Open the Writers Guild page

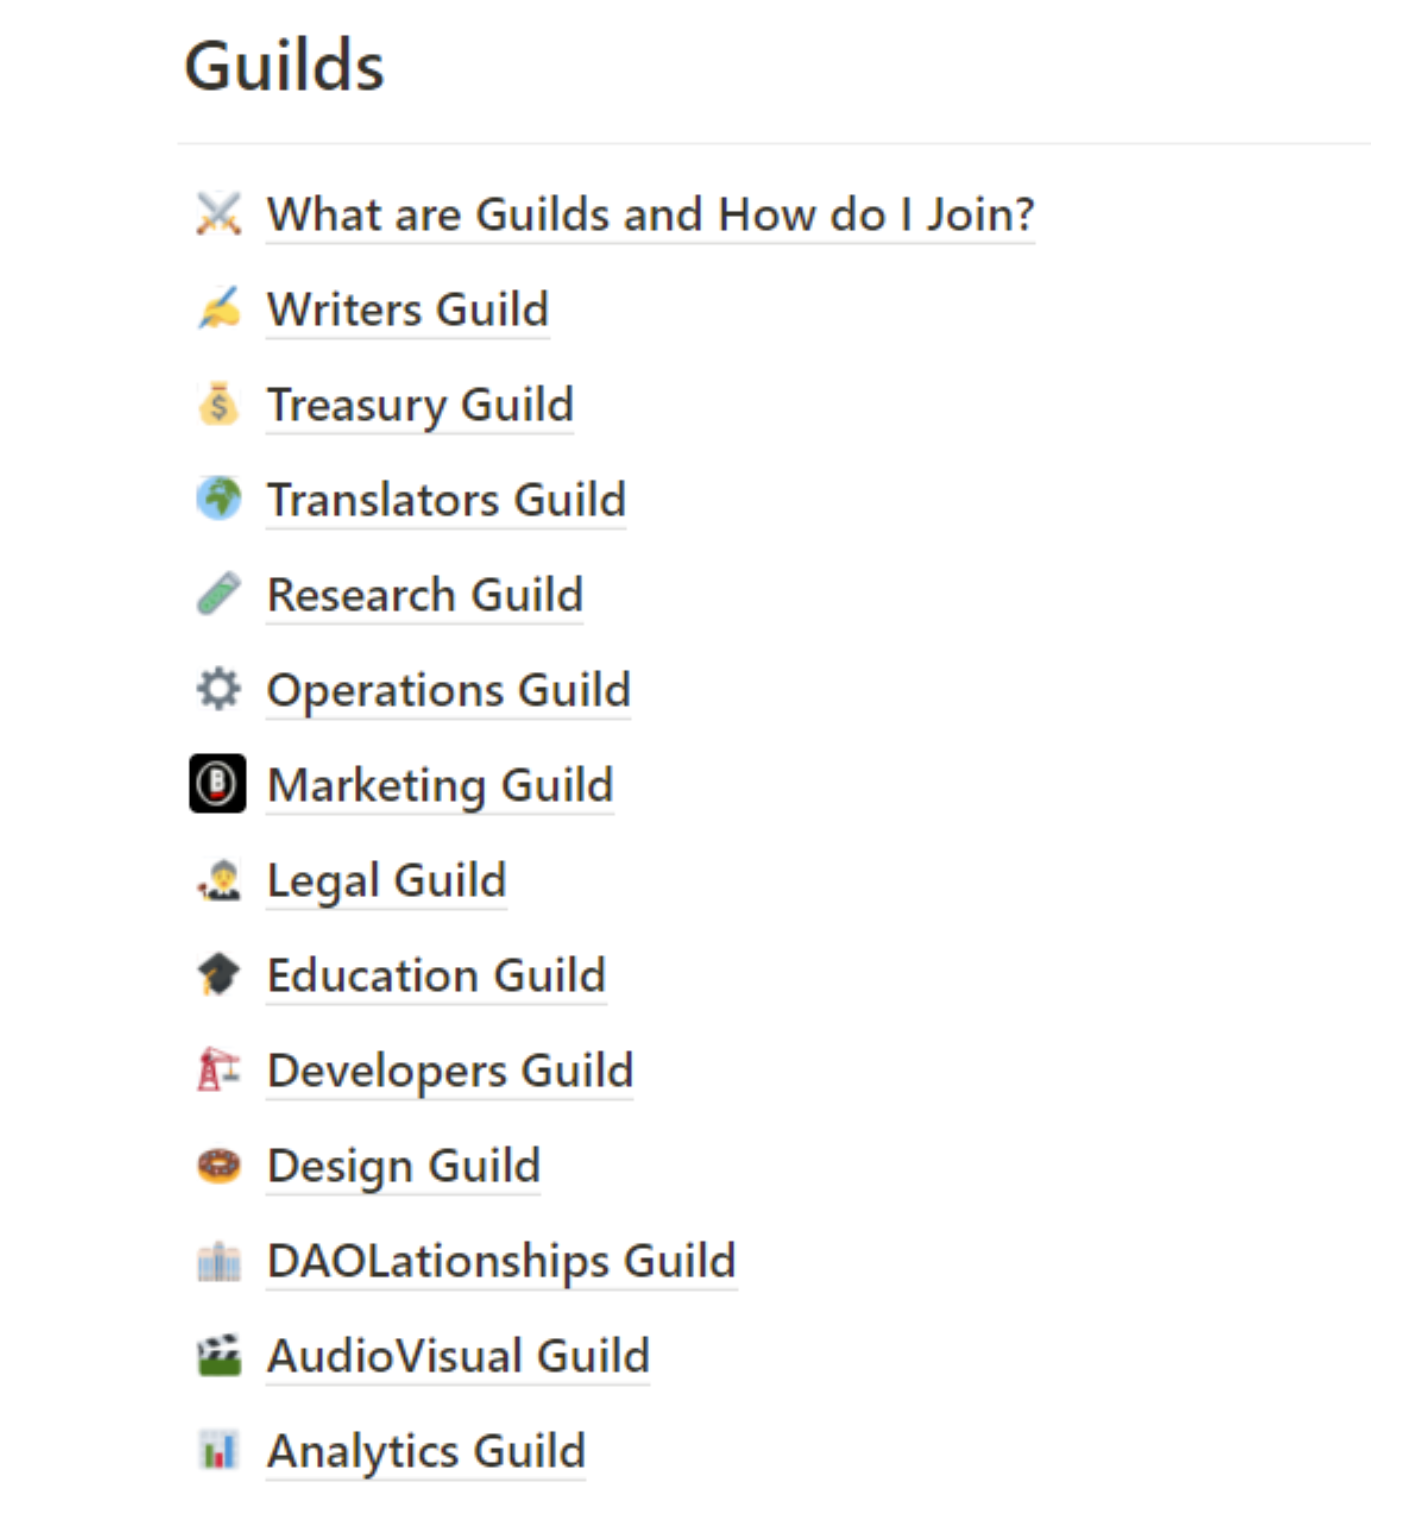click(x=408, y=310)
